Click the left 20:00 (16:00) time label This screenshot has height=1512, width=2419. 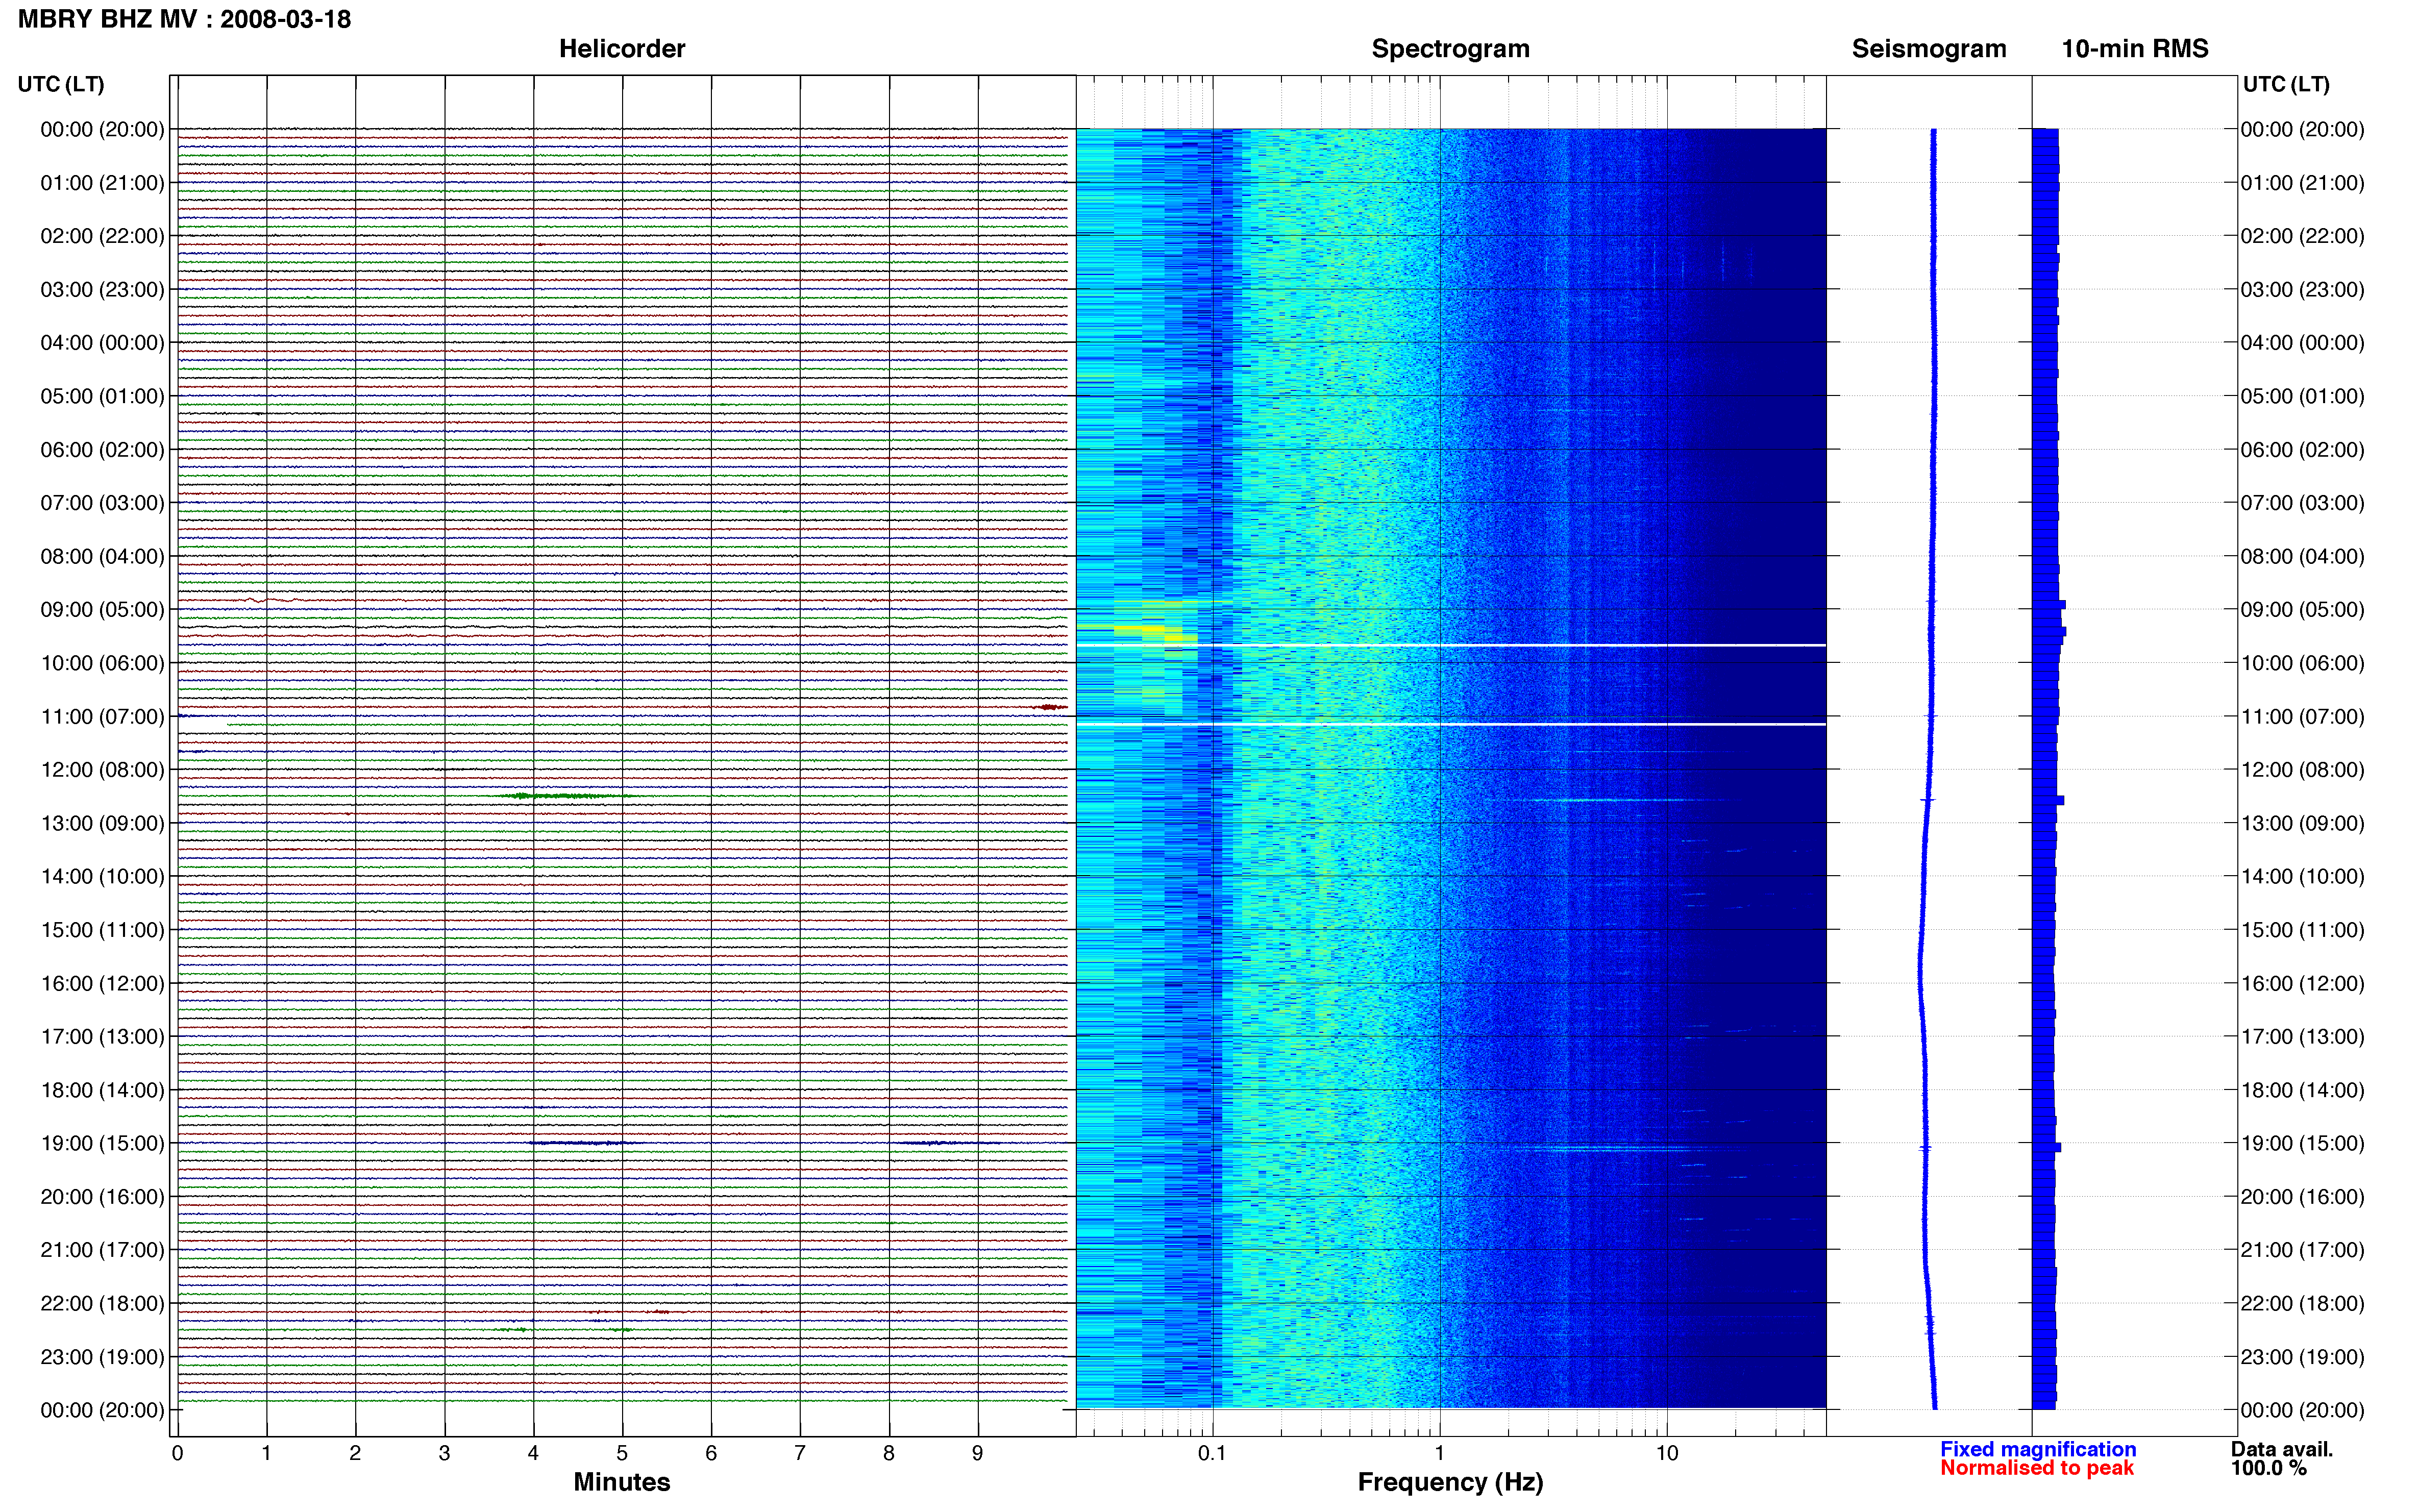click(102, 1197)
